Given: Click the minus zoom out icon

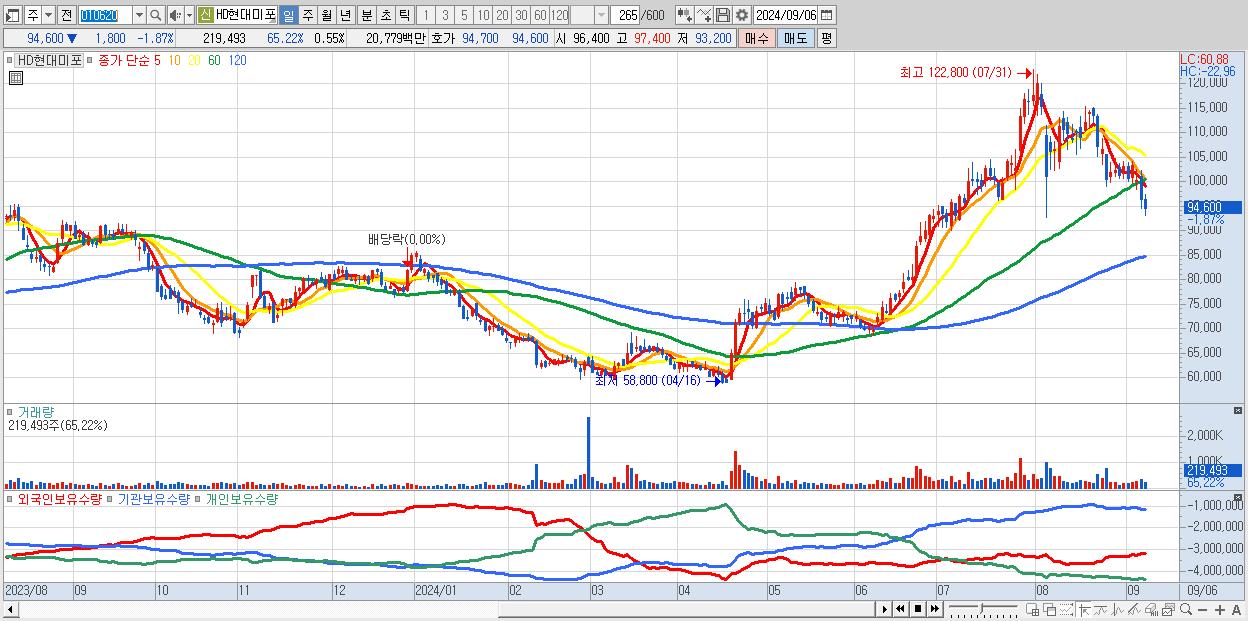Looking at the screenshot, I should tap(1203, 610).
